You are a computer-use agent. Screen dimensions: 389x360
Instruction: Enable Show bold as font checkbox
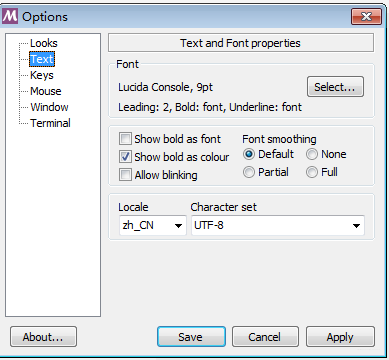125,139
